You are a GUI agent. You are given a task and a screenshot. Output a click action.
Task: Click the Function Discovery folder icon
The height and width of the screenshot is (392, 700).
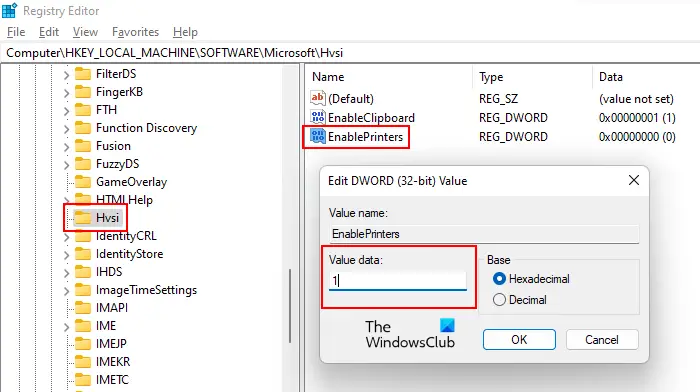[x=83, y=128]
